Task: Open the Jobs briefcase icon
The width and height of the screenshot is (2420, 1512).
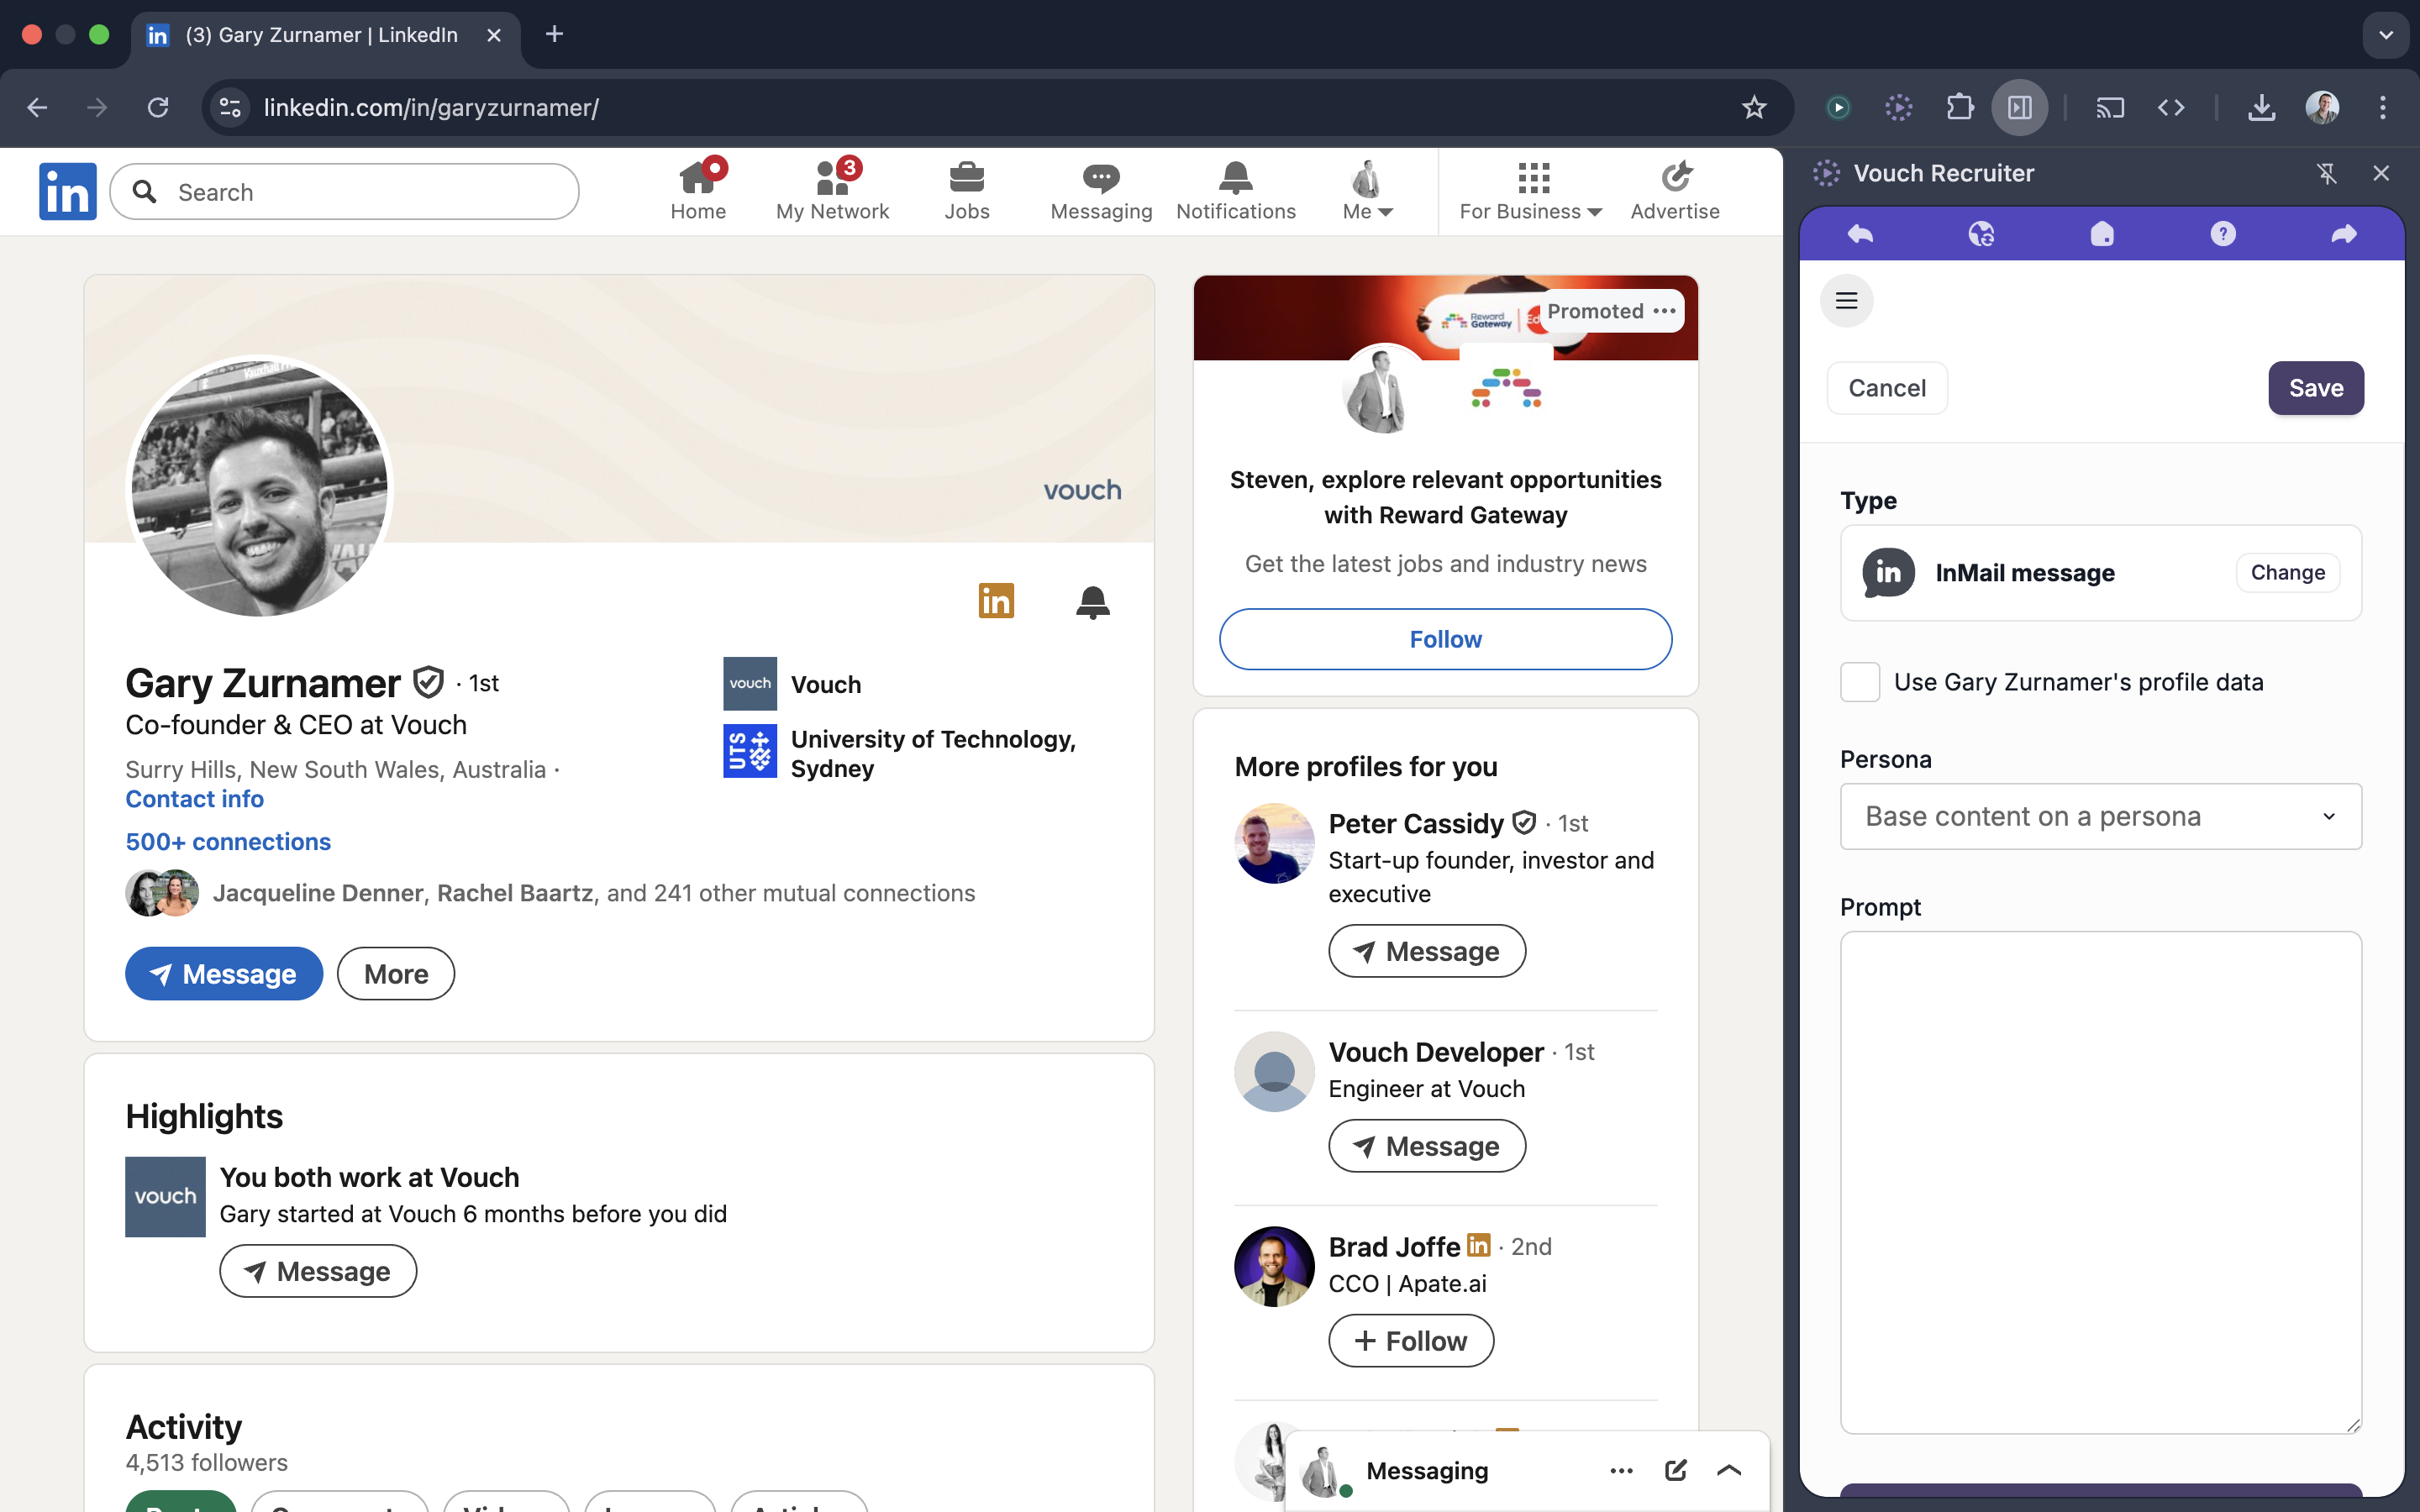Action: pyautogui.click(x=966, y=190)
